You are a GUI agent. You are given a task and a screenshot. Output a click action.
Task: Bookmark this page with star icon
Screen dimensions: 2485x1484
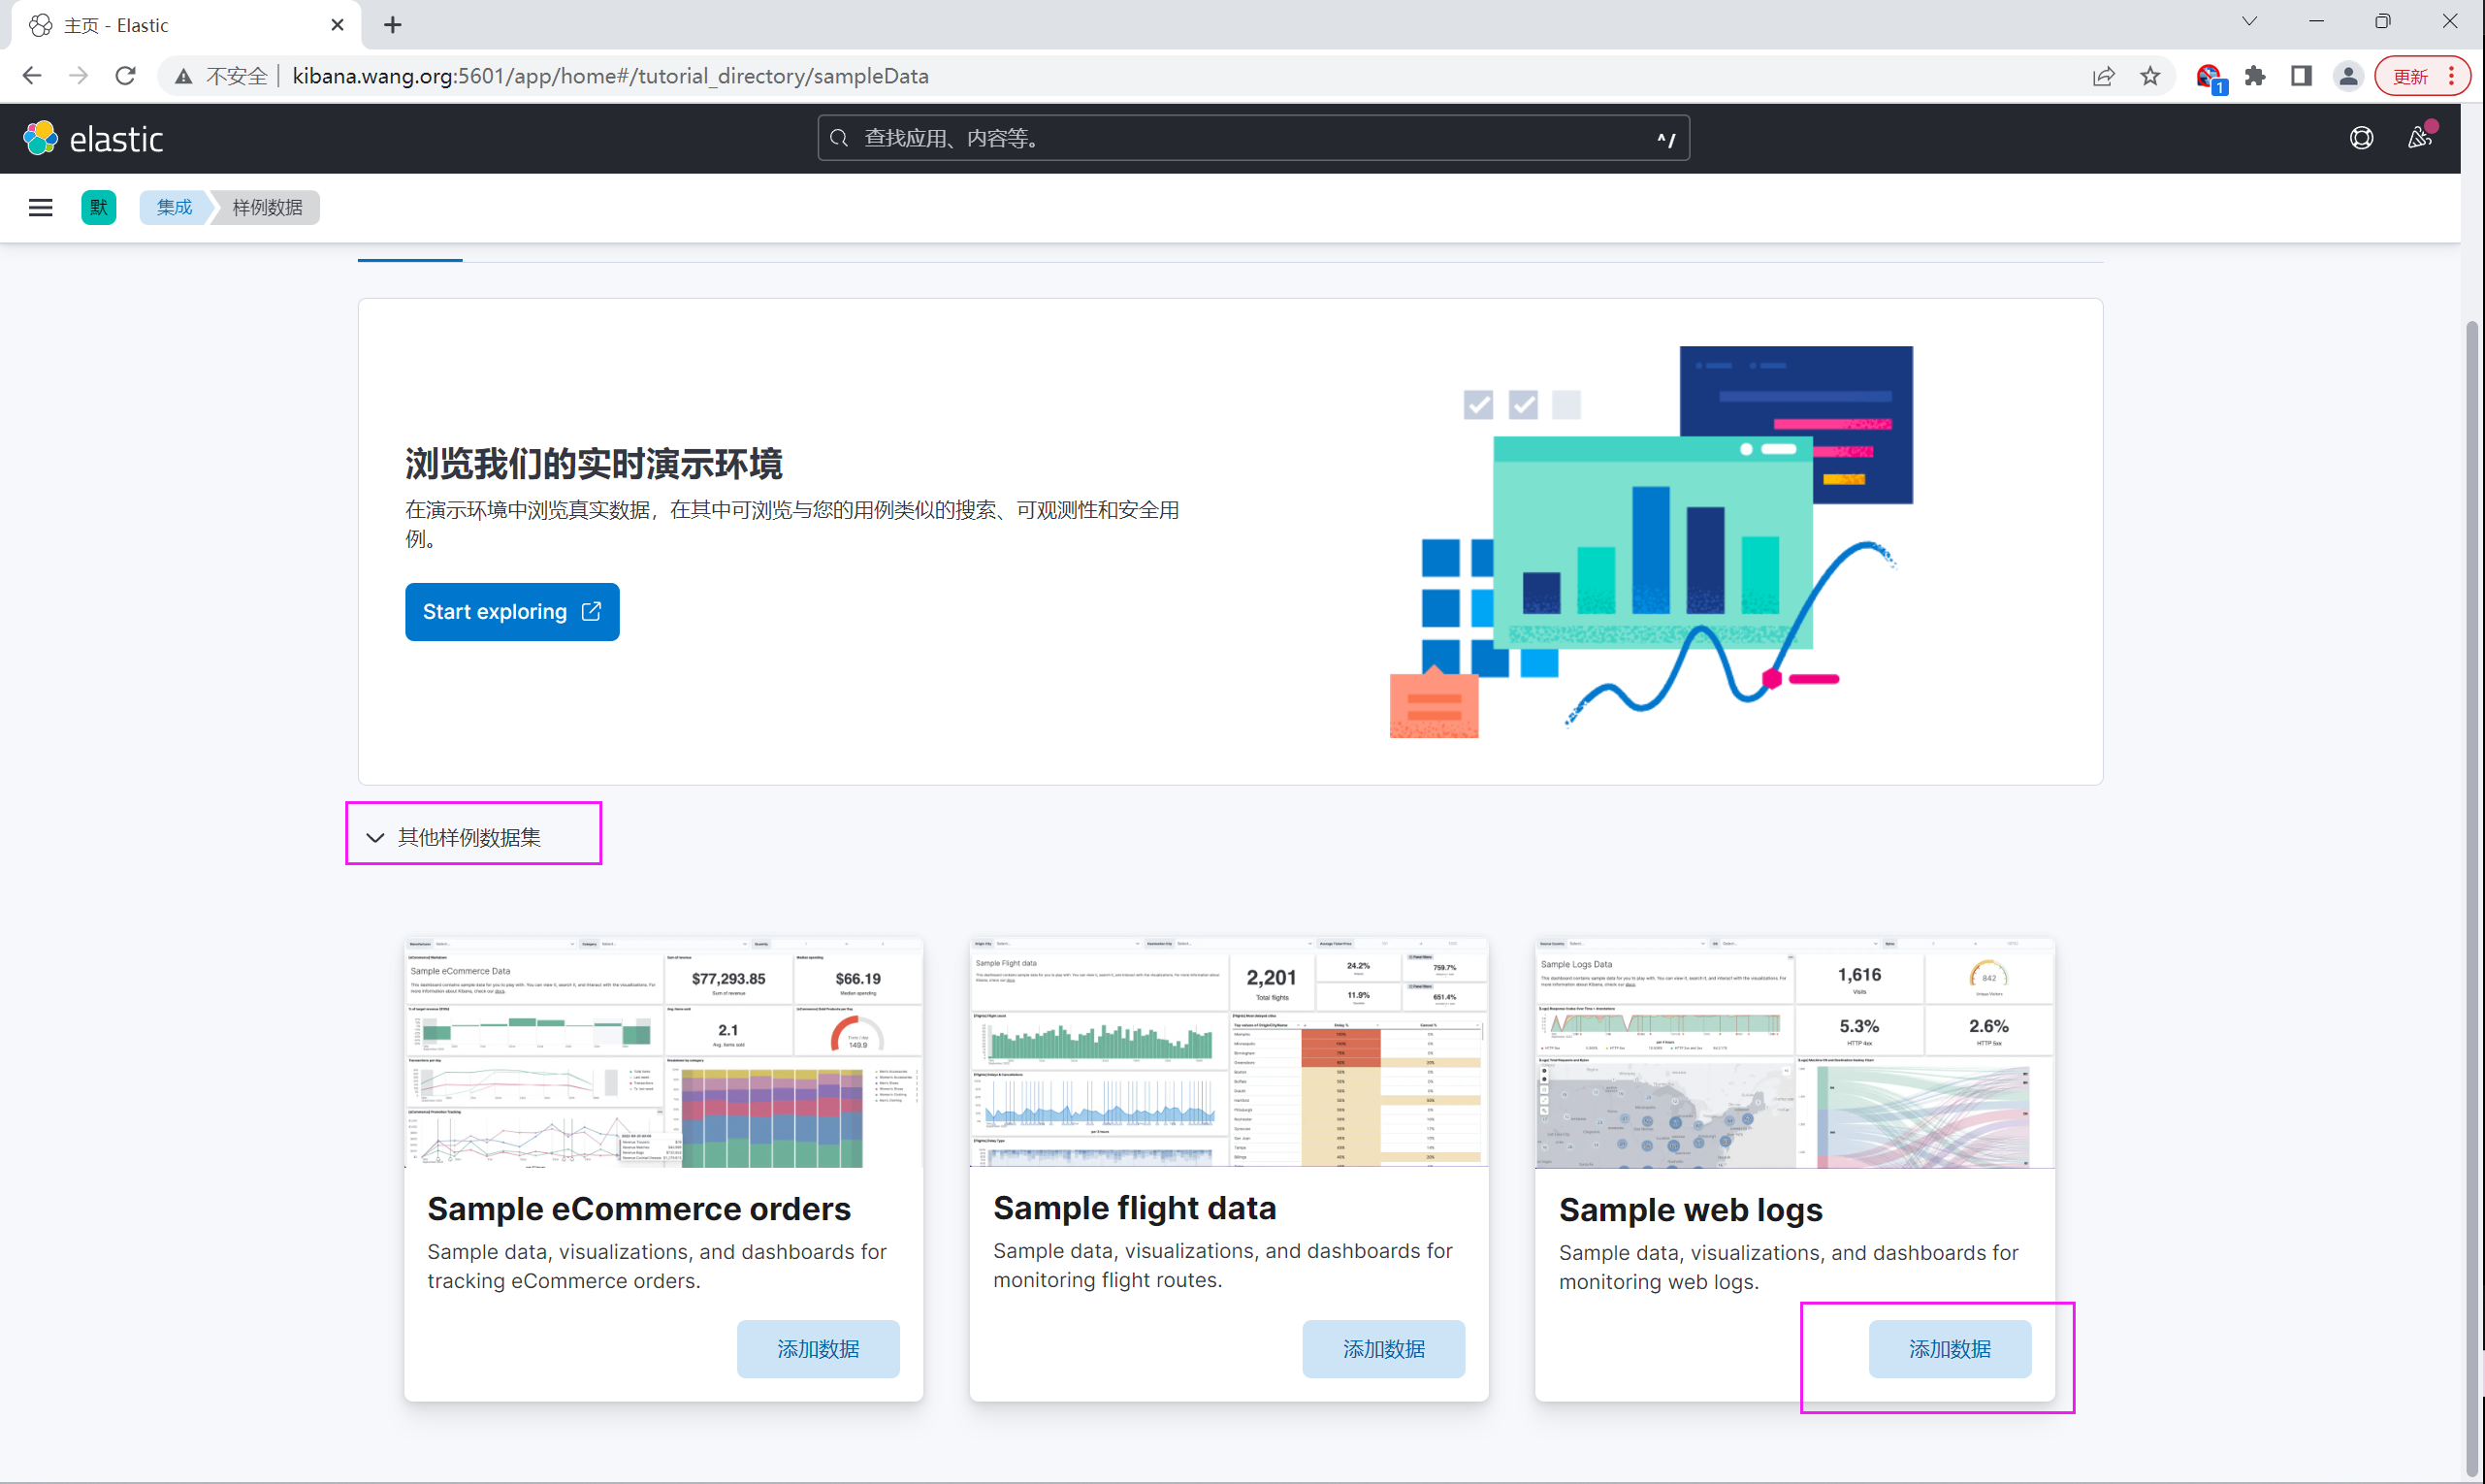(x=2150, y=76)
